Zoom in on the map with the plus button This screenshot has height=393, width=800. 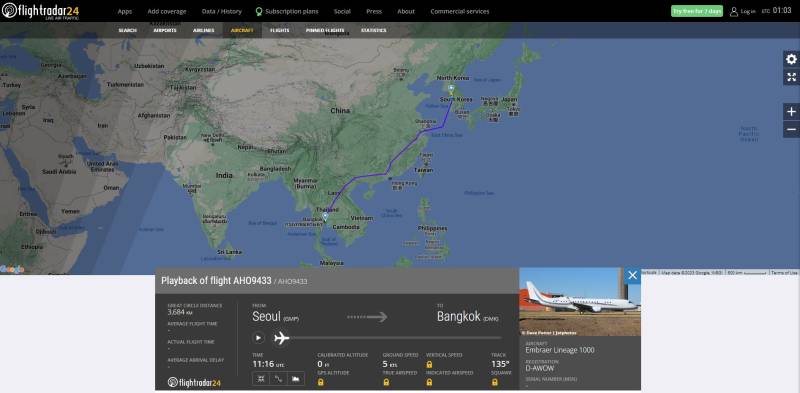tap(791, 112)
